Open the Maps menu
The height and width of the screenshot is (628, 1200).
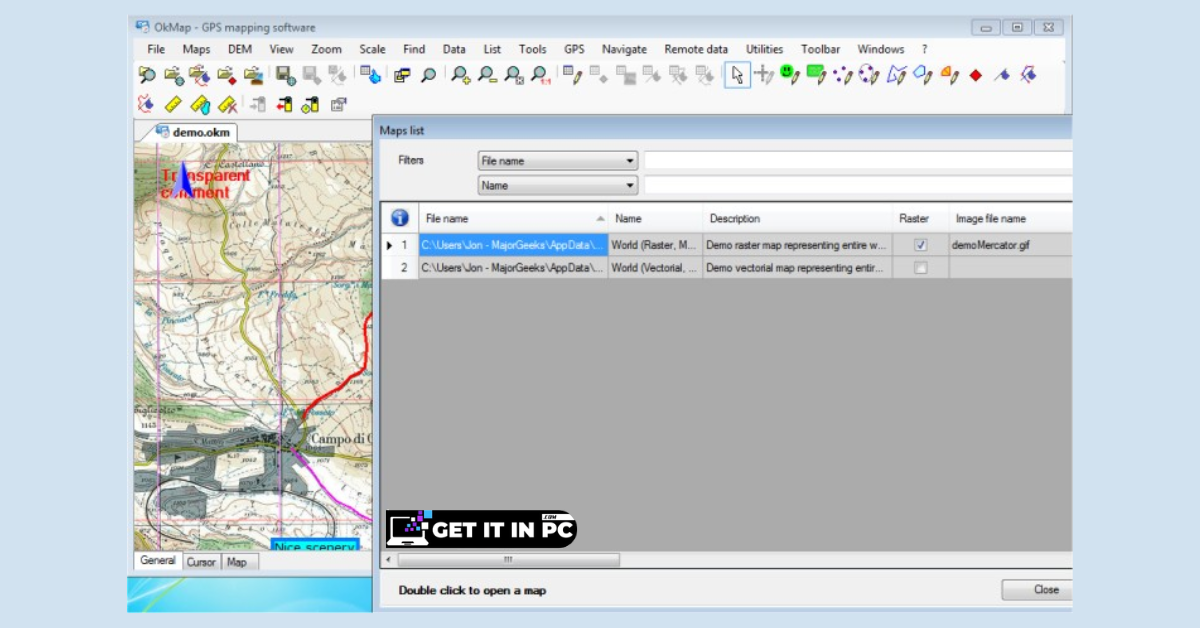click(196, 49)
